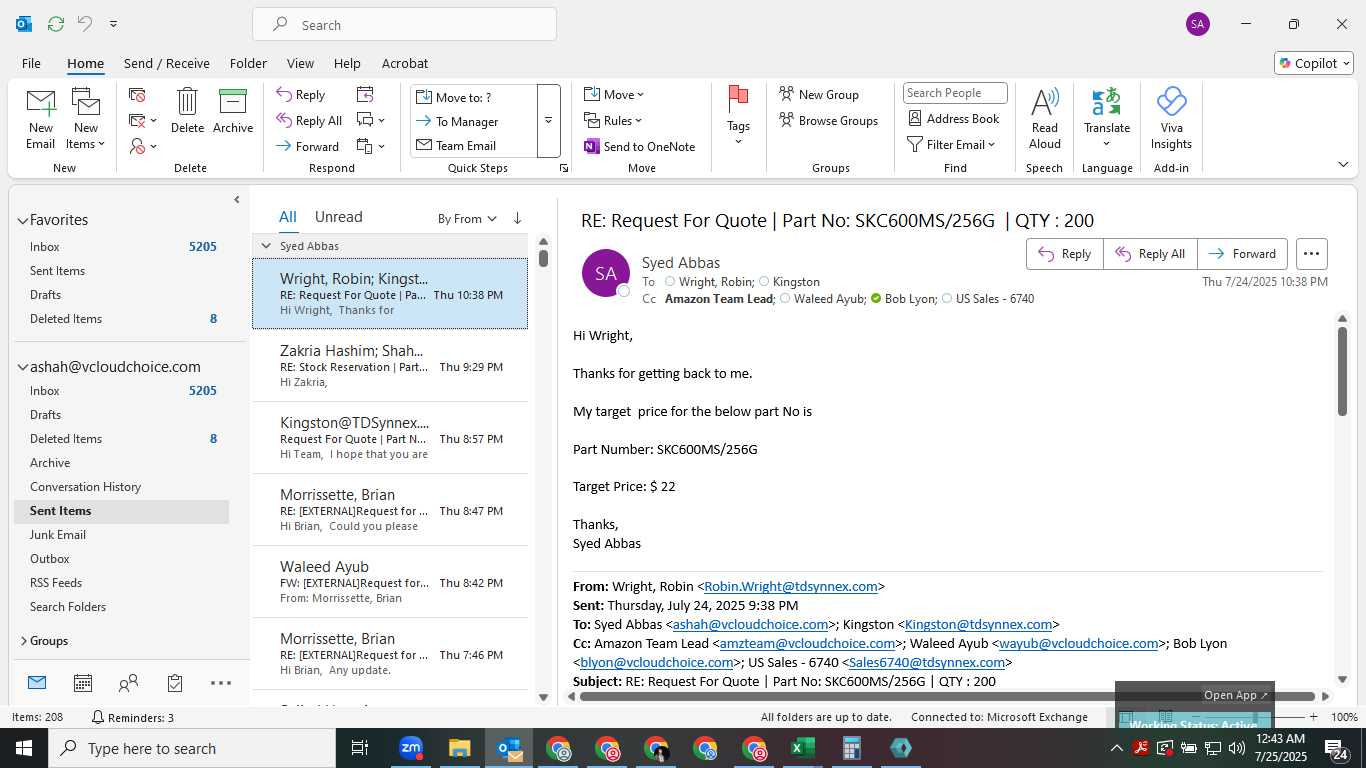Create a New Email
Viewport: 1366px width, 768px height.
pos(40,119)
